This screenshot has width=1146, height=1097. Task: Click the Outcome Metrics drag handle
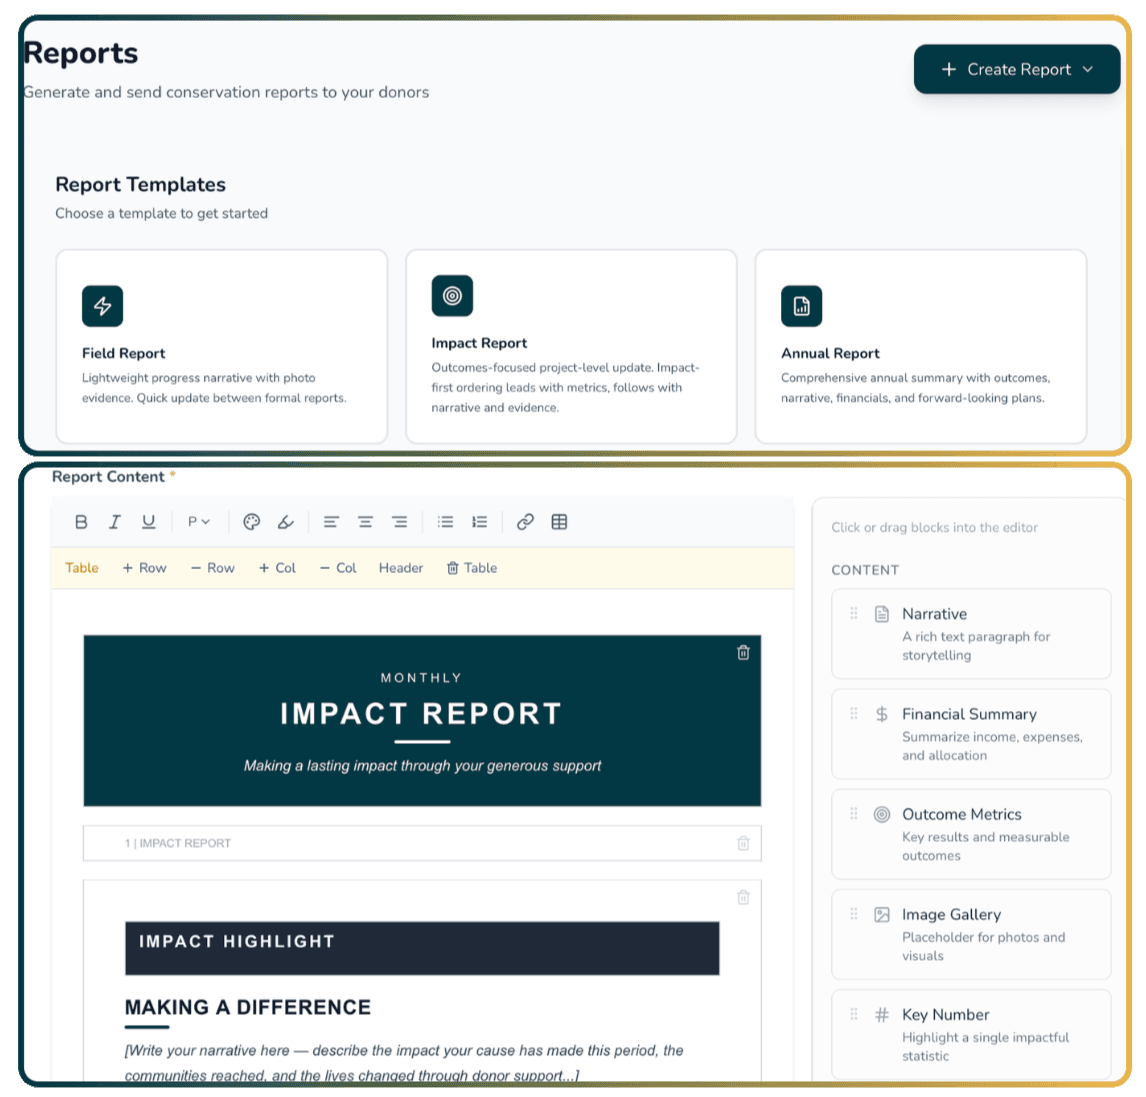tap(854, 813)
